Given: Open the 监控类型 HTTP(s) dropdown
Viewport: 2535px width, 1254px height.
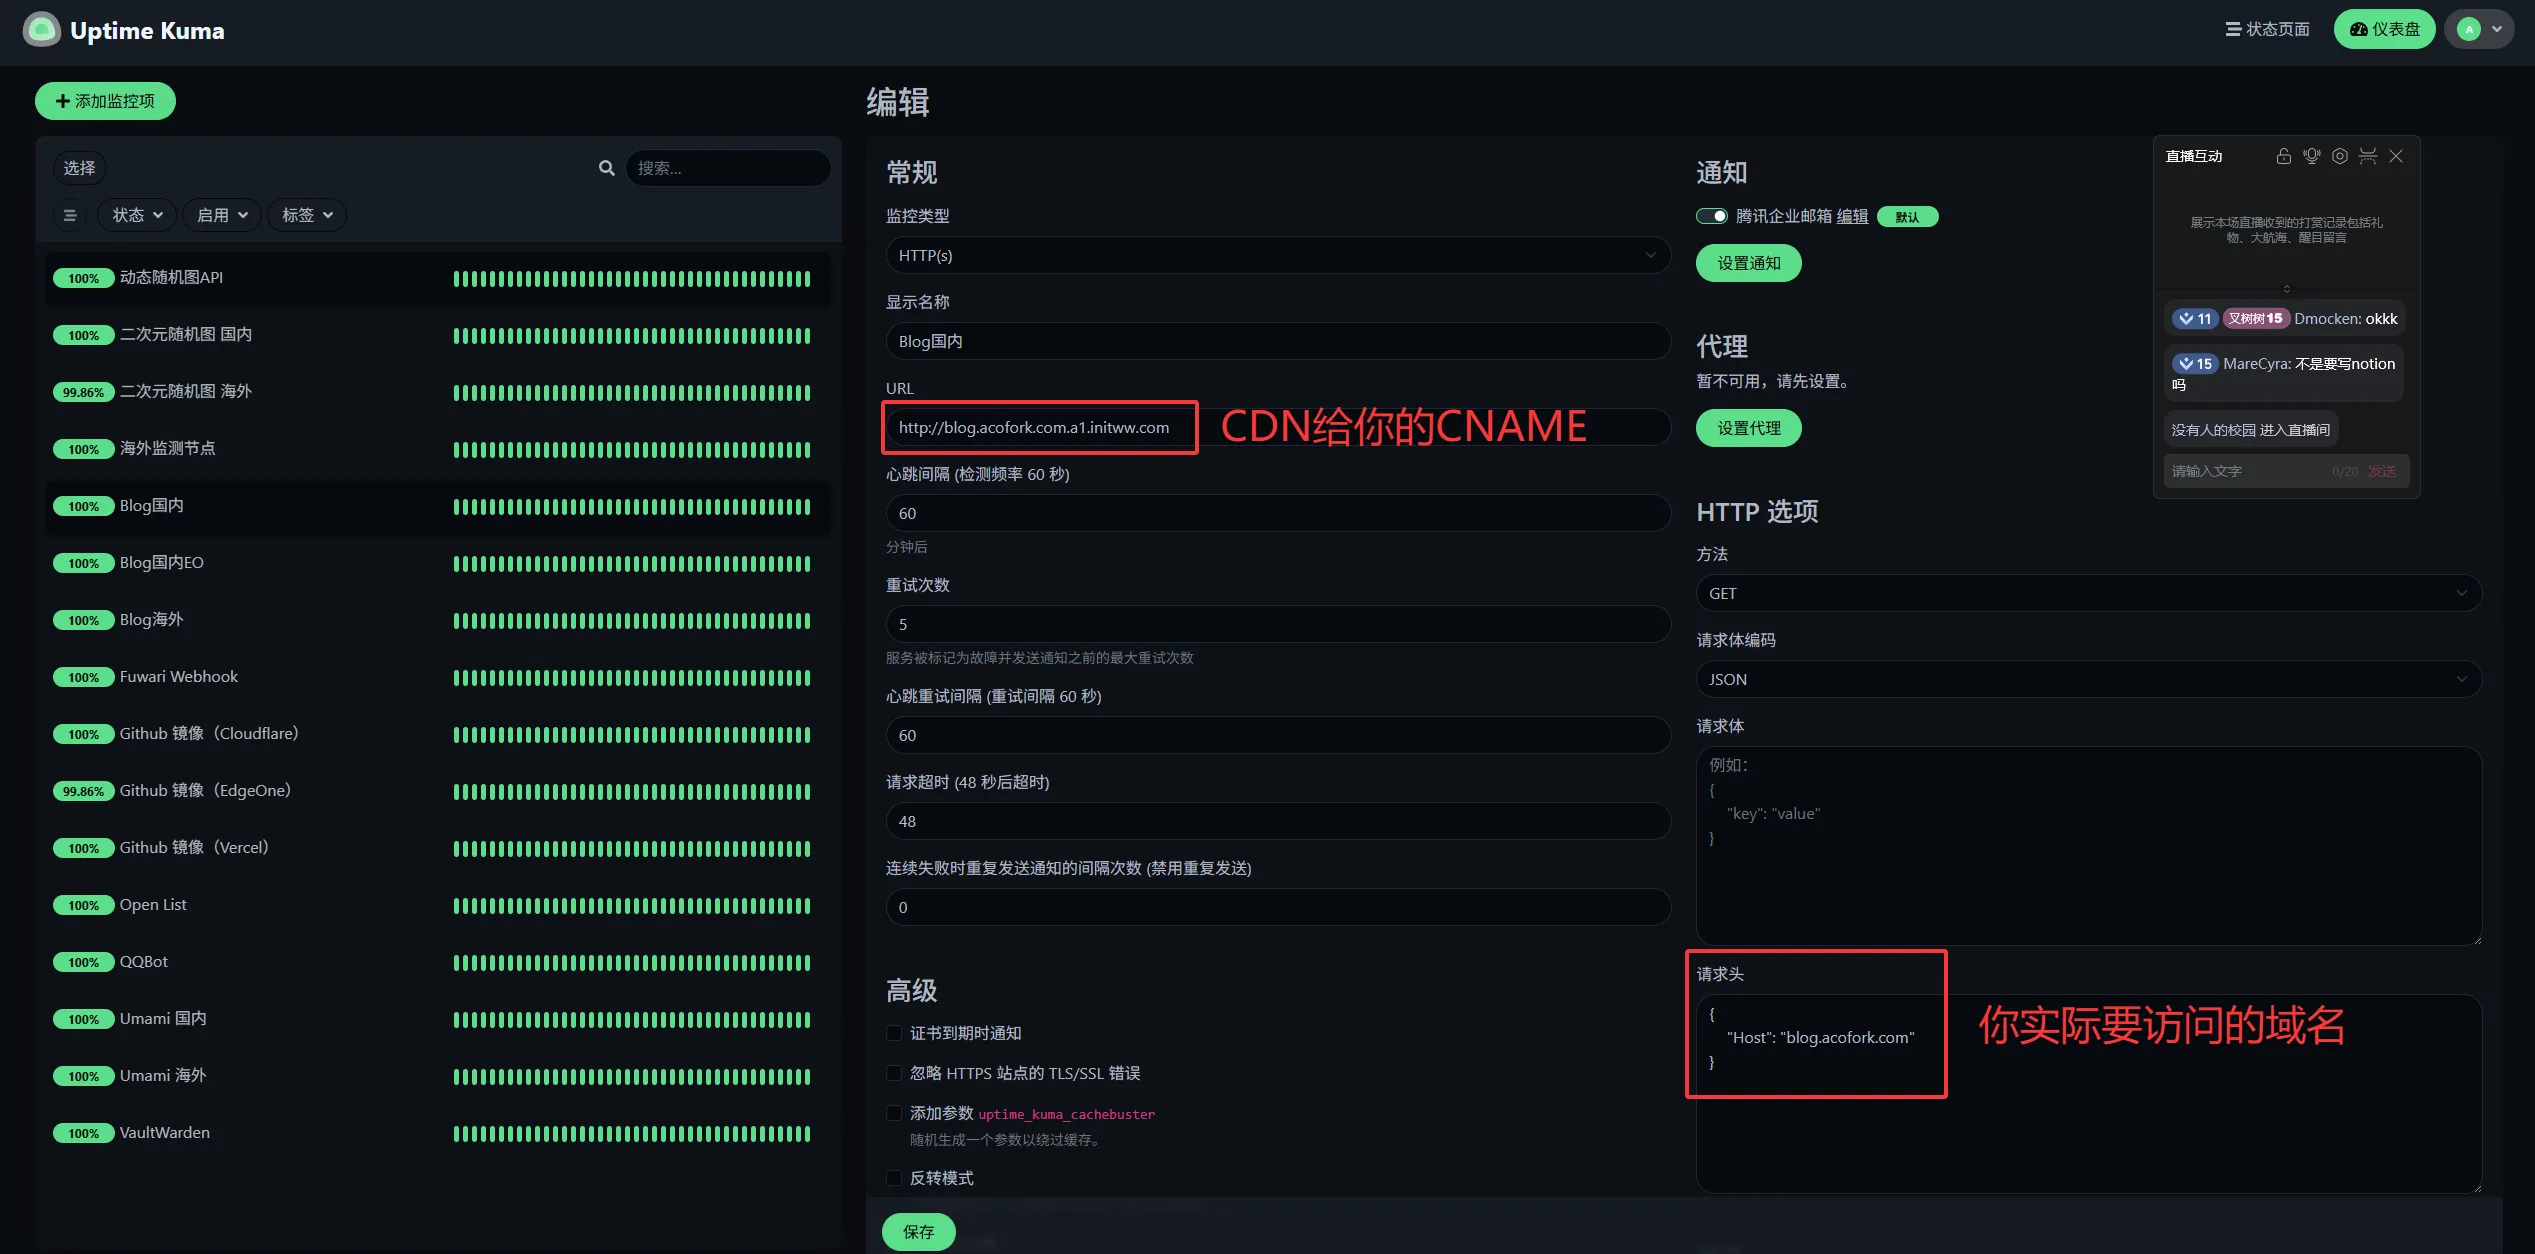Looking at the screenshot, I should point(1277,256).
